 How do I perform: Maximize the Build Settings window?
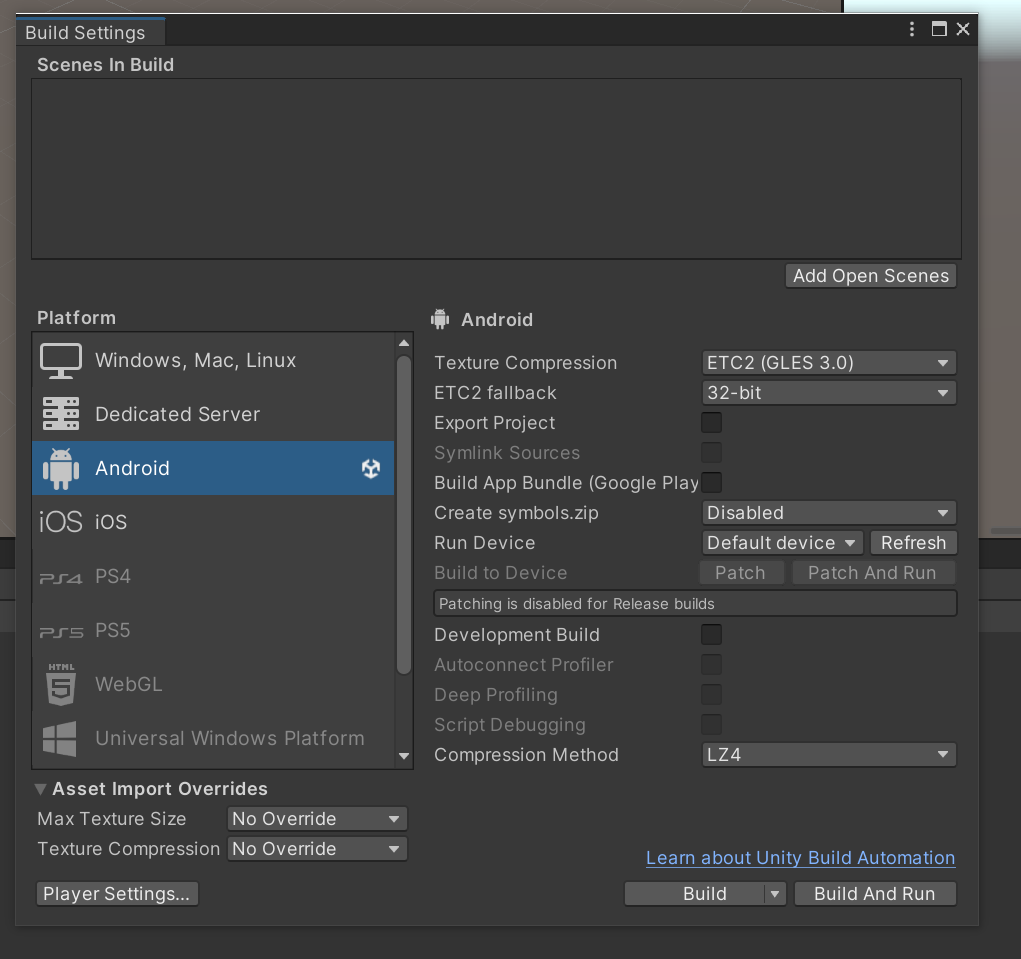click(939, 29)
